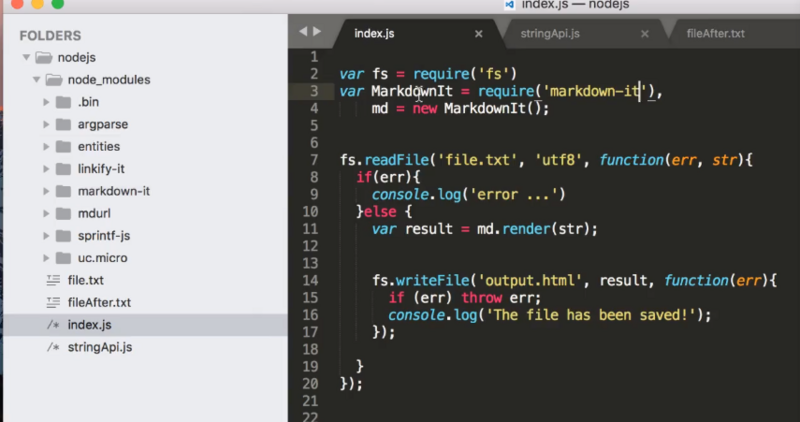800x422 pixels.
Task: Click the node_modules folder icon
Action: pyautogui.click(x=54, y=80)
